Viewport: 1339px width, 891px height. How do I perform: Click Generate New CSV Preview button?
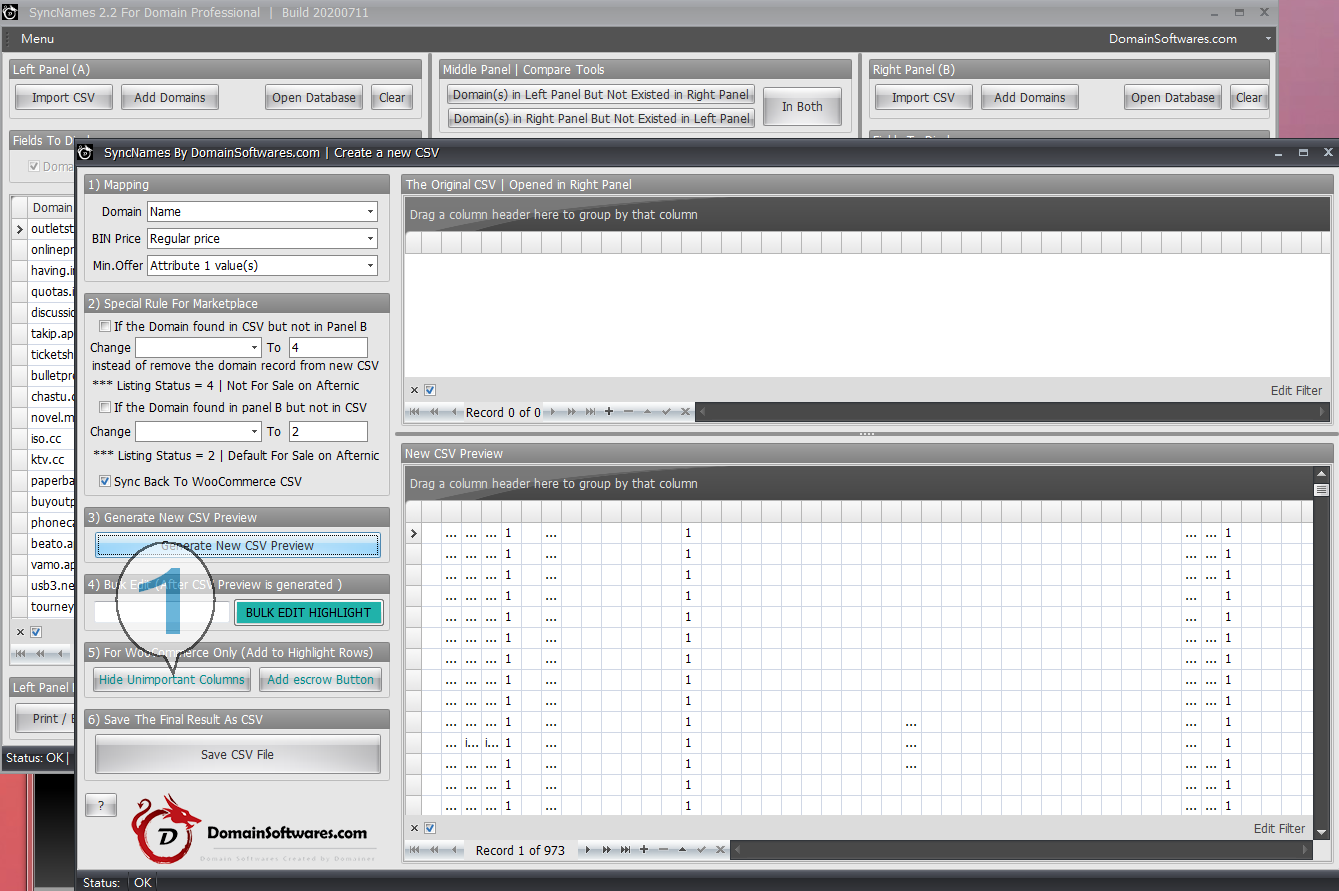pos(238,546)
